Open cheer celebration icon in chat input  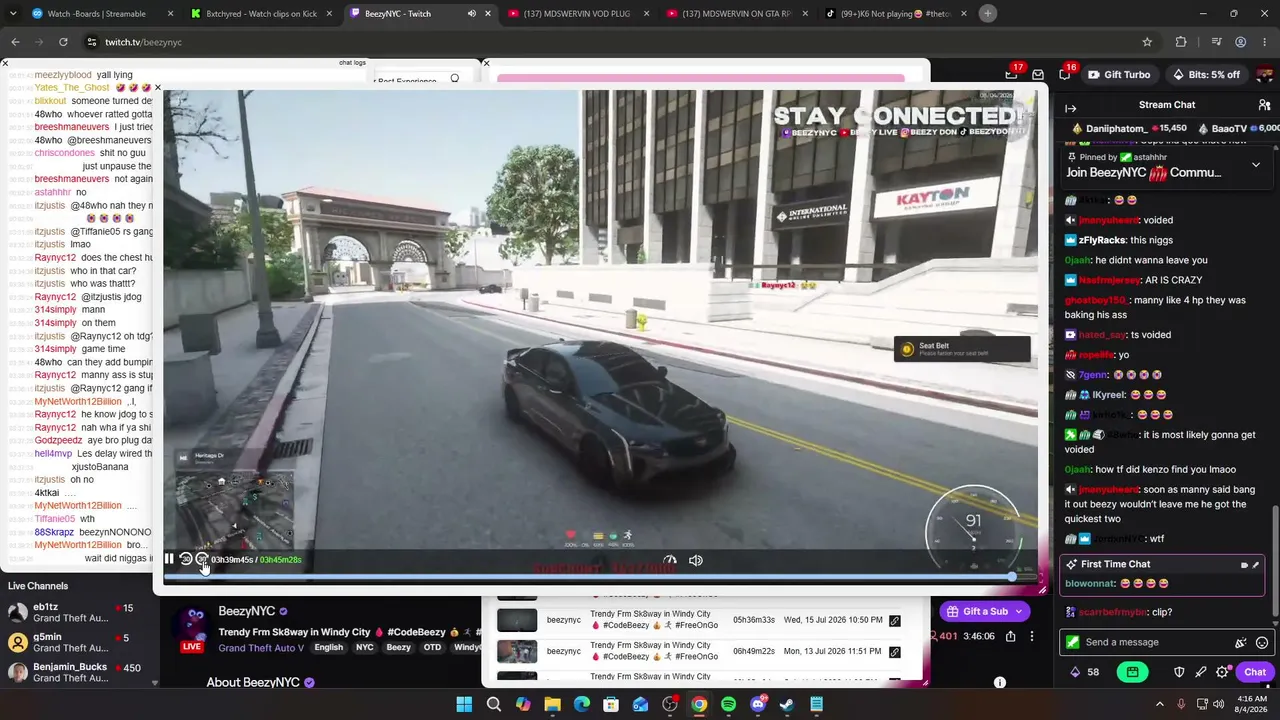tap(1241, 642)
